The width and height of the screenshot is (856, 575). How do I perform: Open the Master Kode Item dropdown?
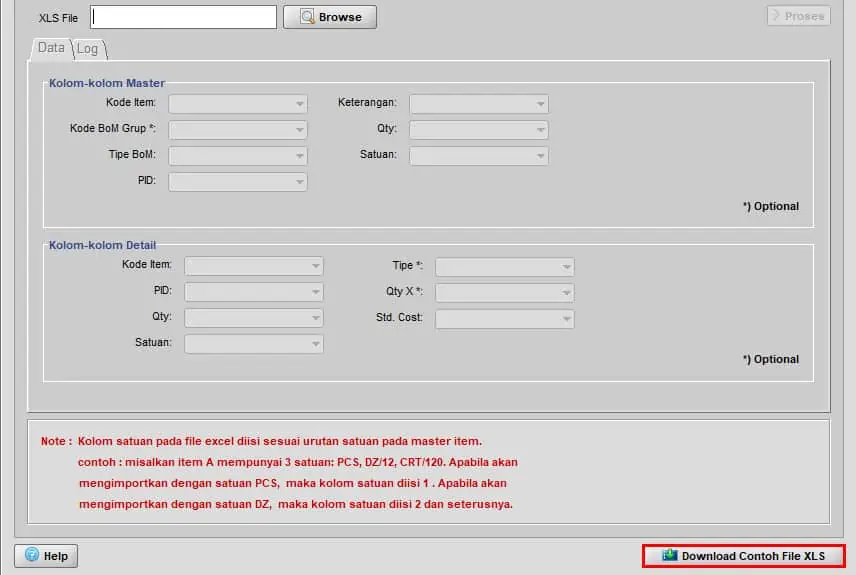(237, 104)
